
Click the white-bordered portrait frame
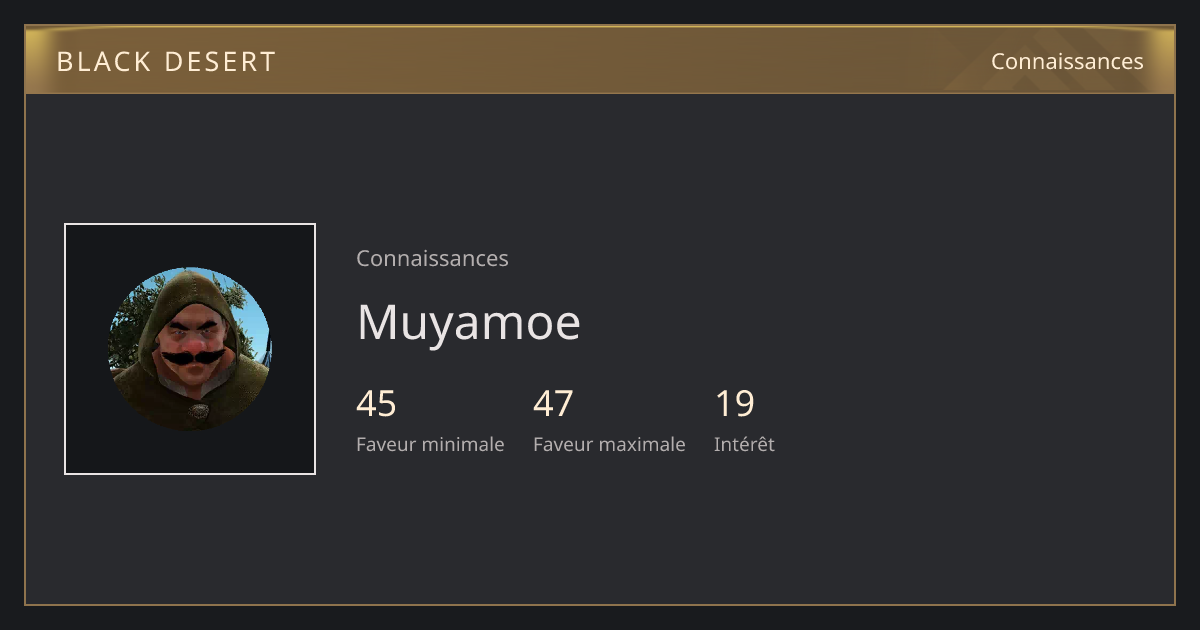(x=190, y=349)
